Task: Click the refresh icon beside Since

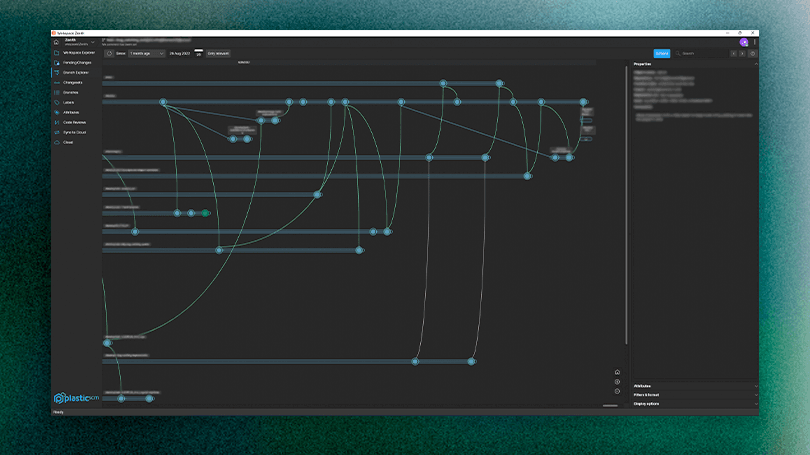Action: click(109, 53)
